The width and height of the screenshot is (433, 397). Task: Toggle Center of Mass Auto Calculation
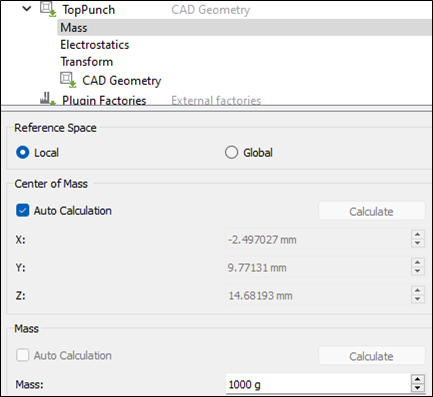coord(23,211)
